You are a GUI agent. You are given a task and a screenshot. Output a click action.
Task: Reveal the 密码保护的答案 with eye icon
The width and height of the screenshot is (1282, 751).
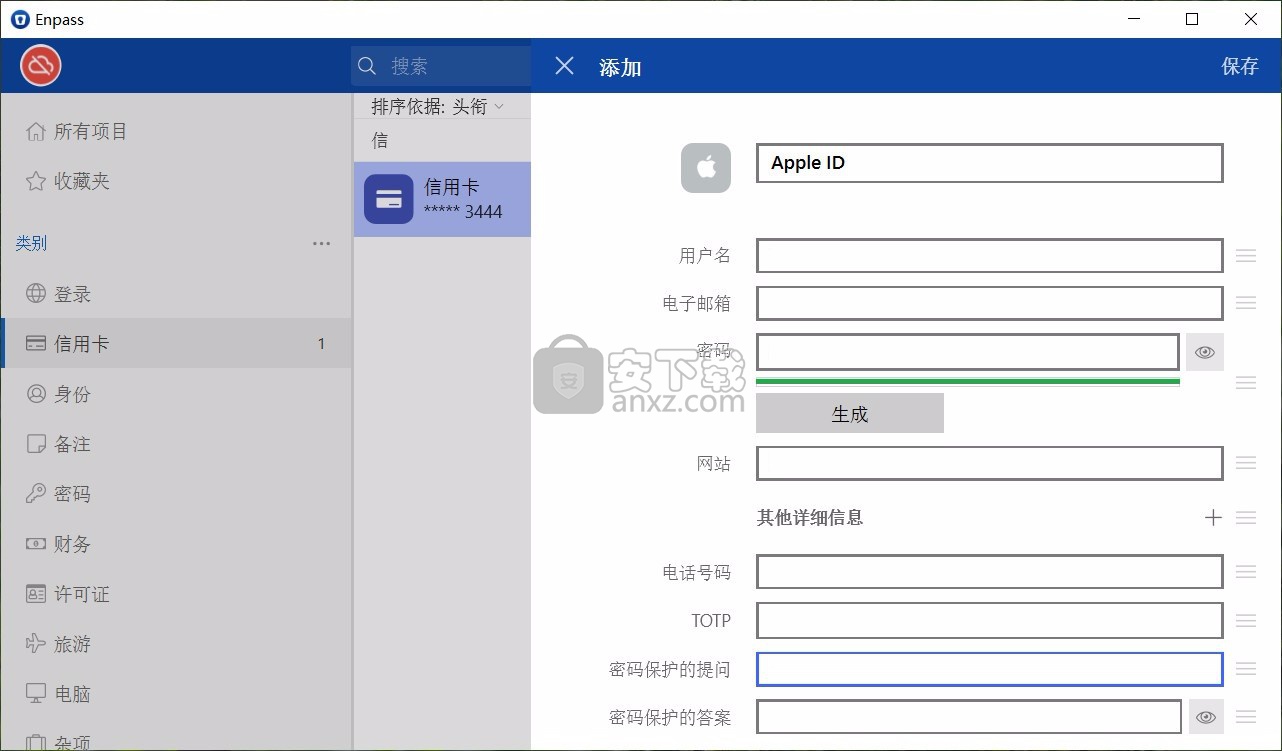pyautogui.click(x=1207, y=717)
